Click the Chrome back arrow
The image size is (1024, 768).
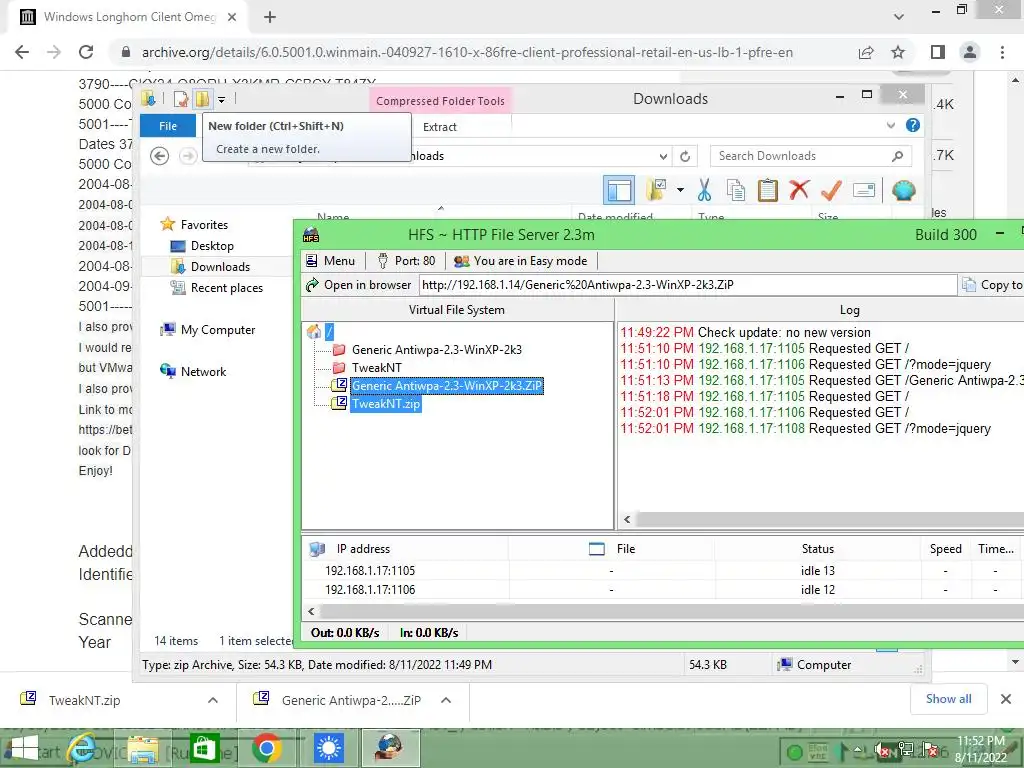click(x=22, y=52)
